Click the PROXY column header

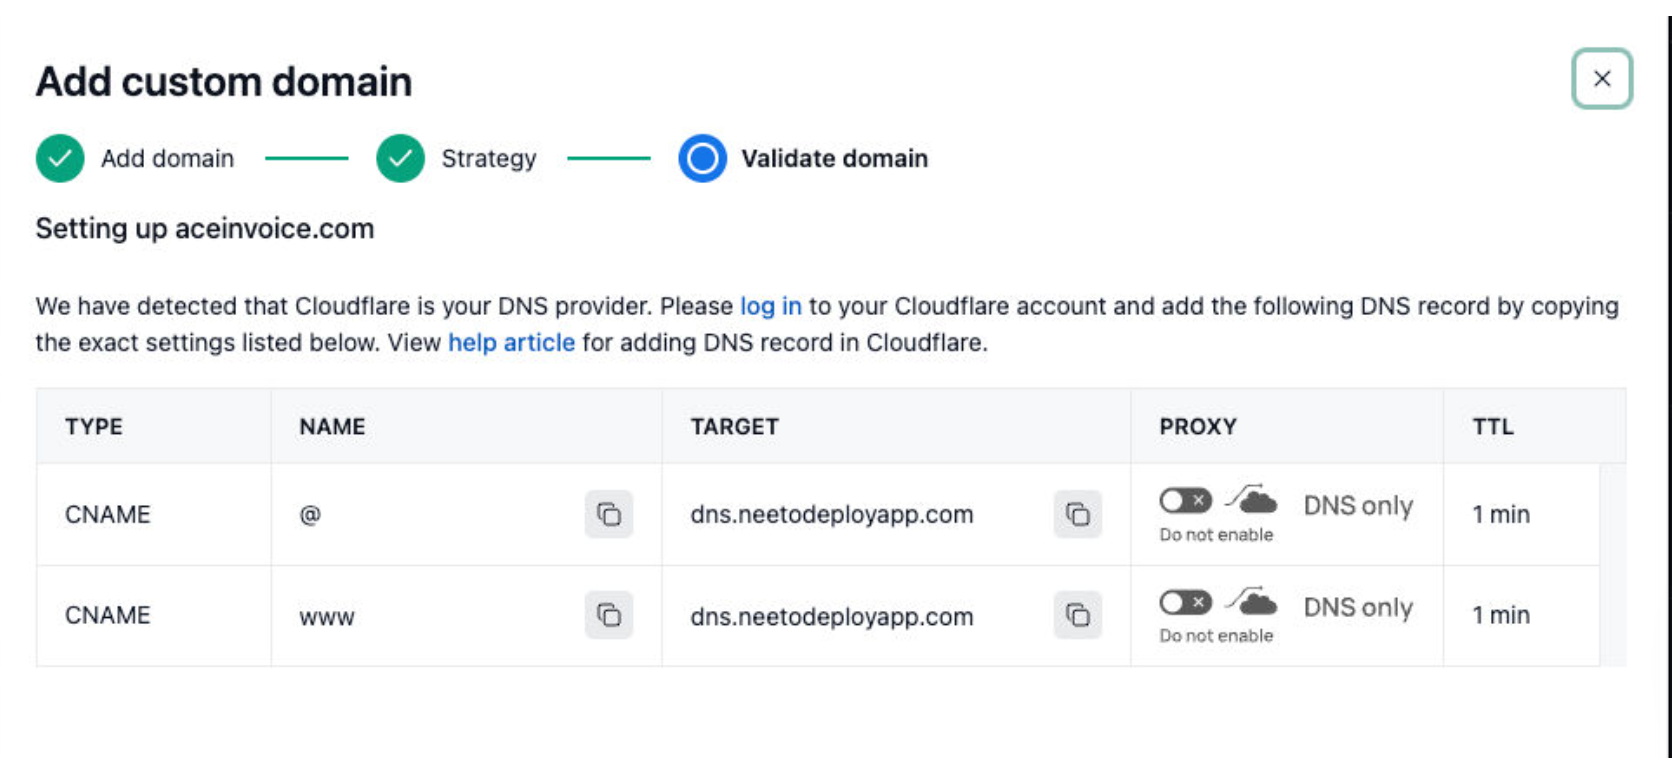pyautogui.click(x=1198, y=426)
